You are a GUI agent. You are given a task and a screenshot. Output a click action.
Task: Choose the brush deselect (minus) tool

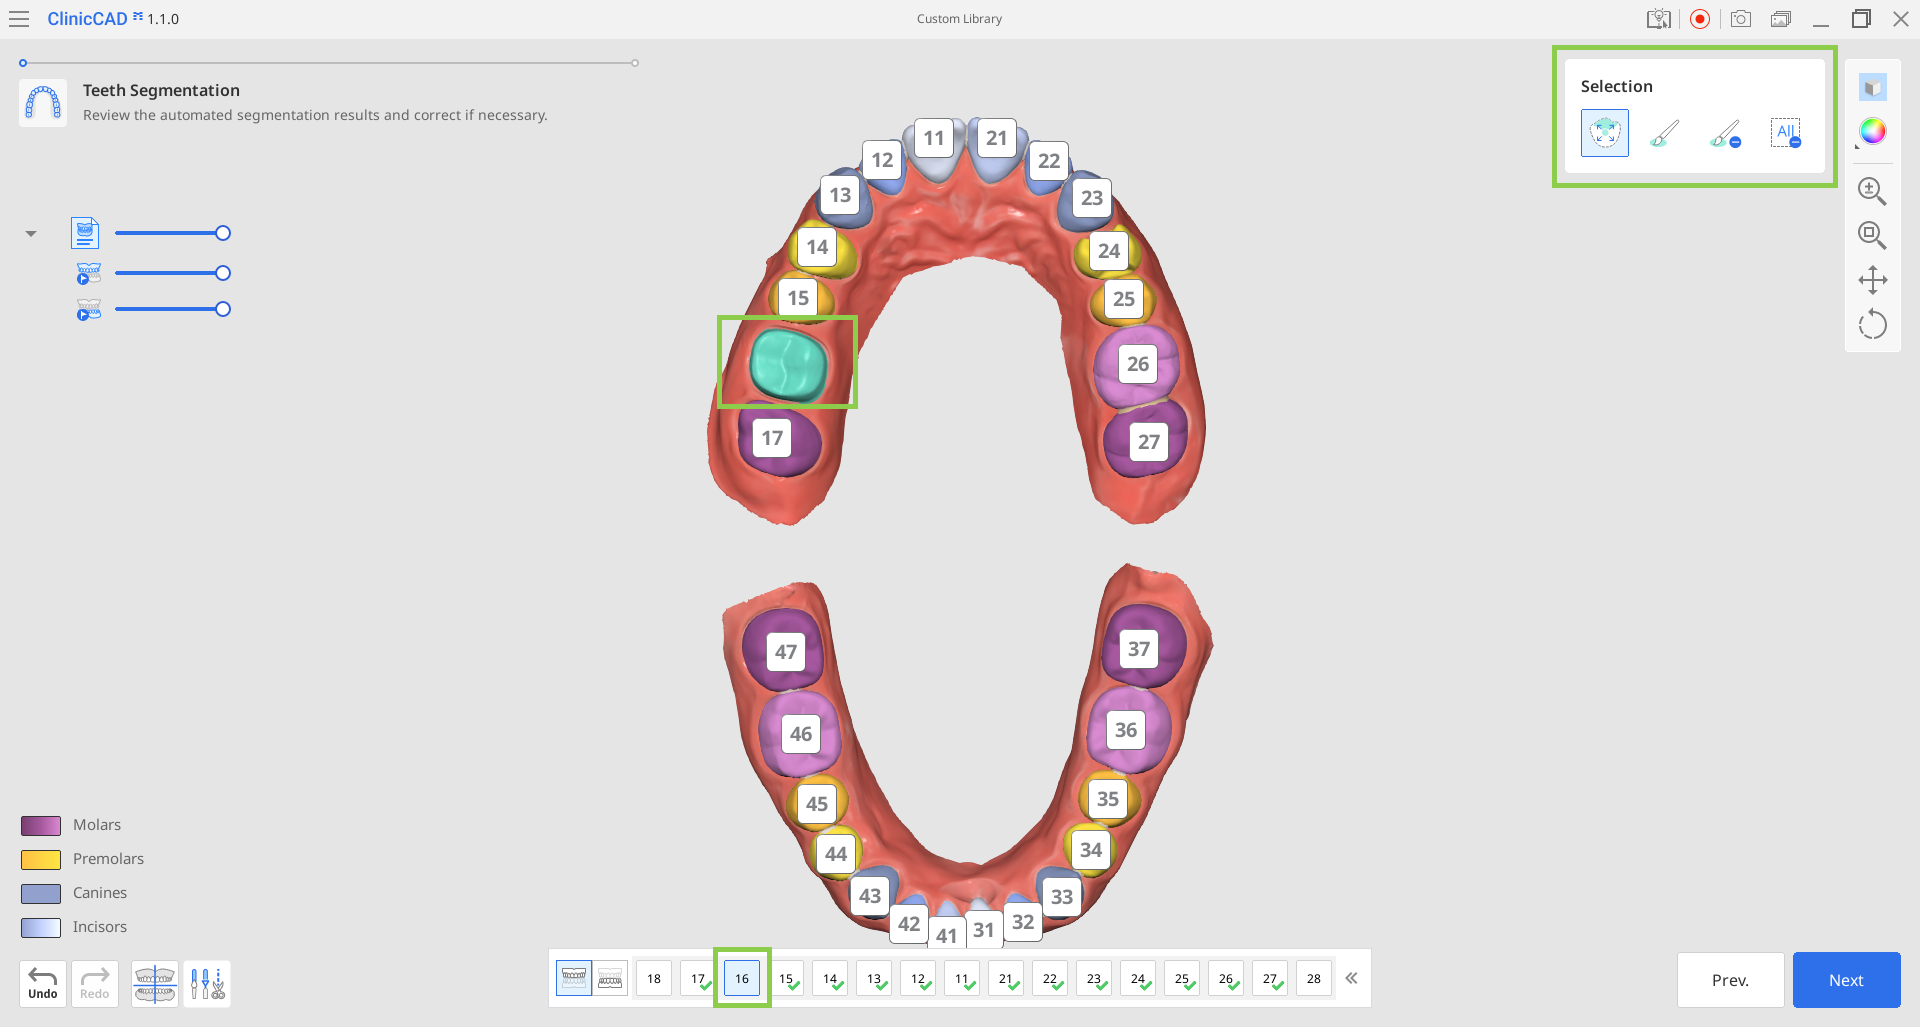coord(1725,133)
